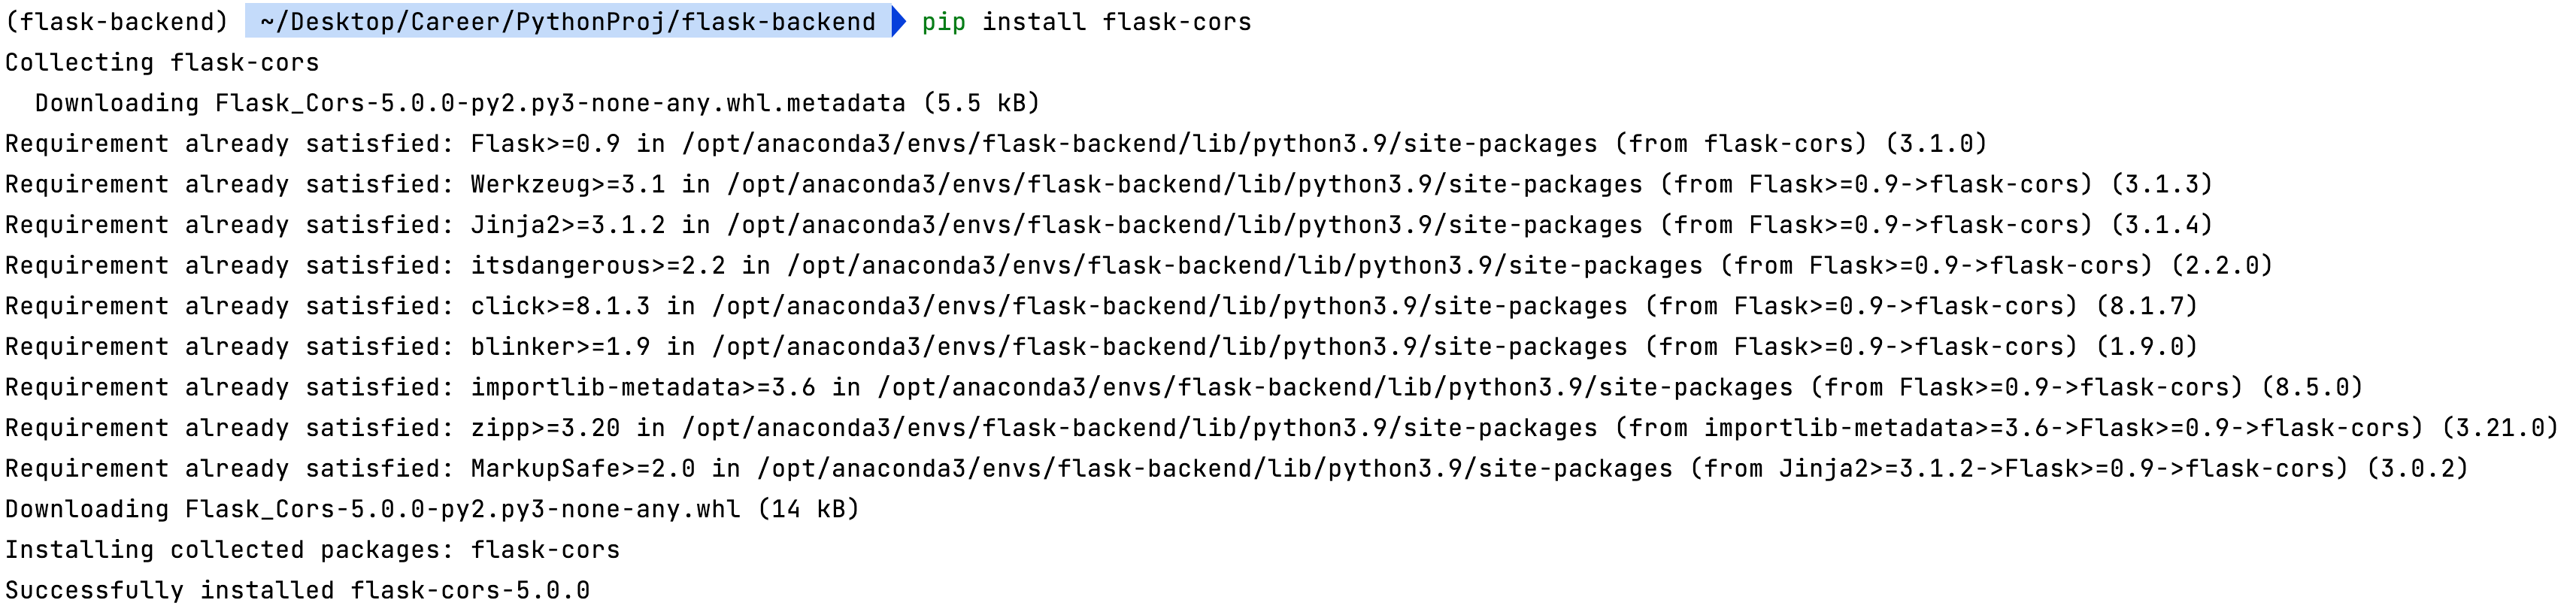
Task: Click the 'install flask-cors' command text
Action: [1116, 21]
